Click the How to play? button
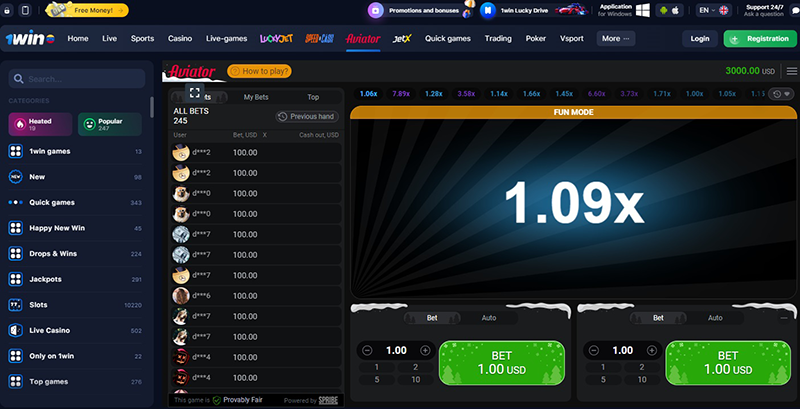 coord(259,71)
